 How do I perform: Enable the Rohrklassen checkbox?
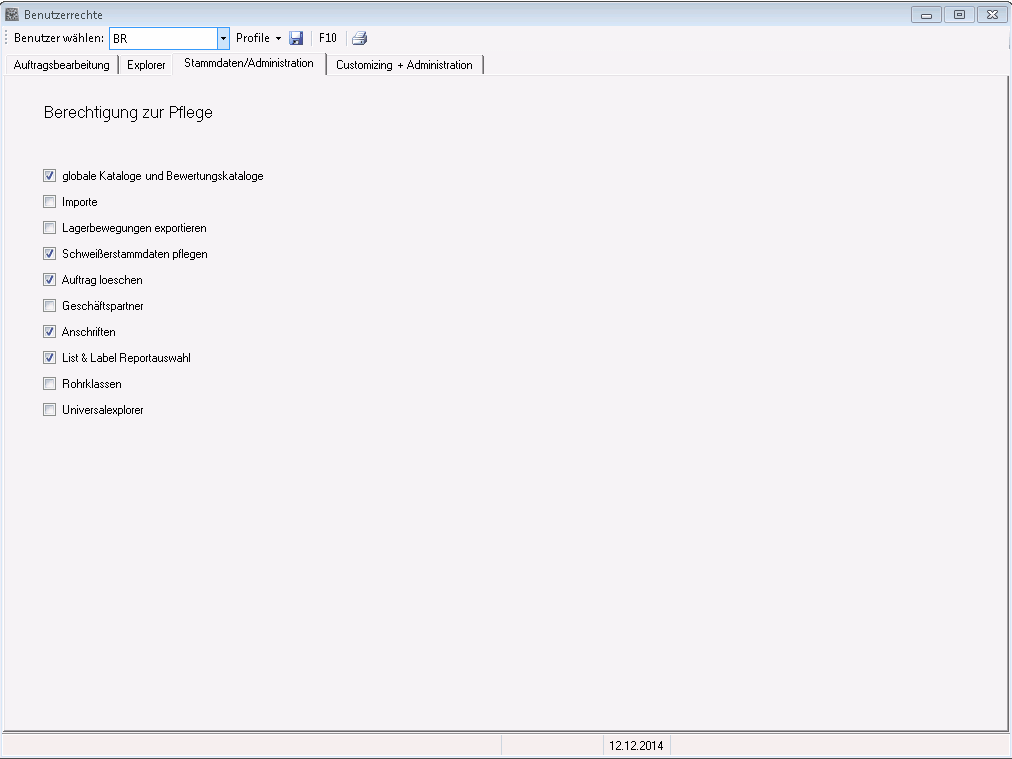click(x=50, y=384)
